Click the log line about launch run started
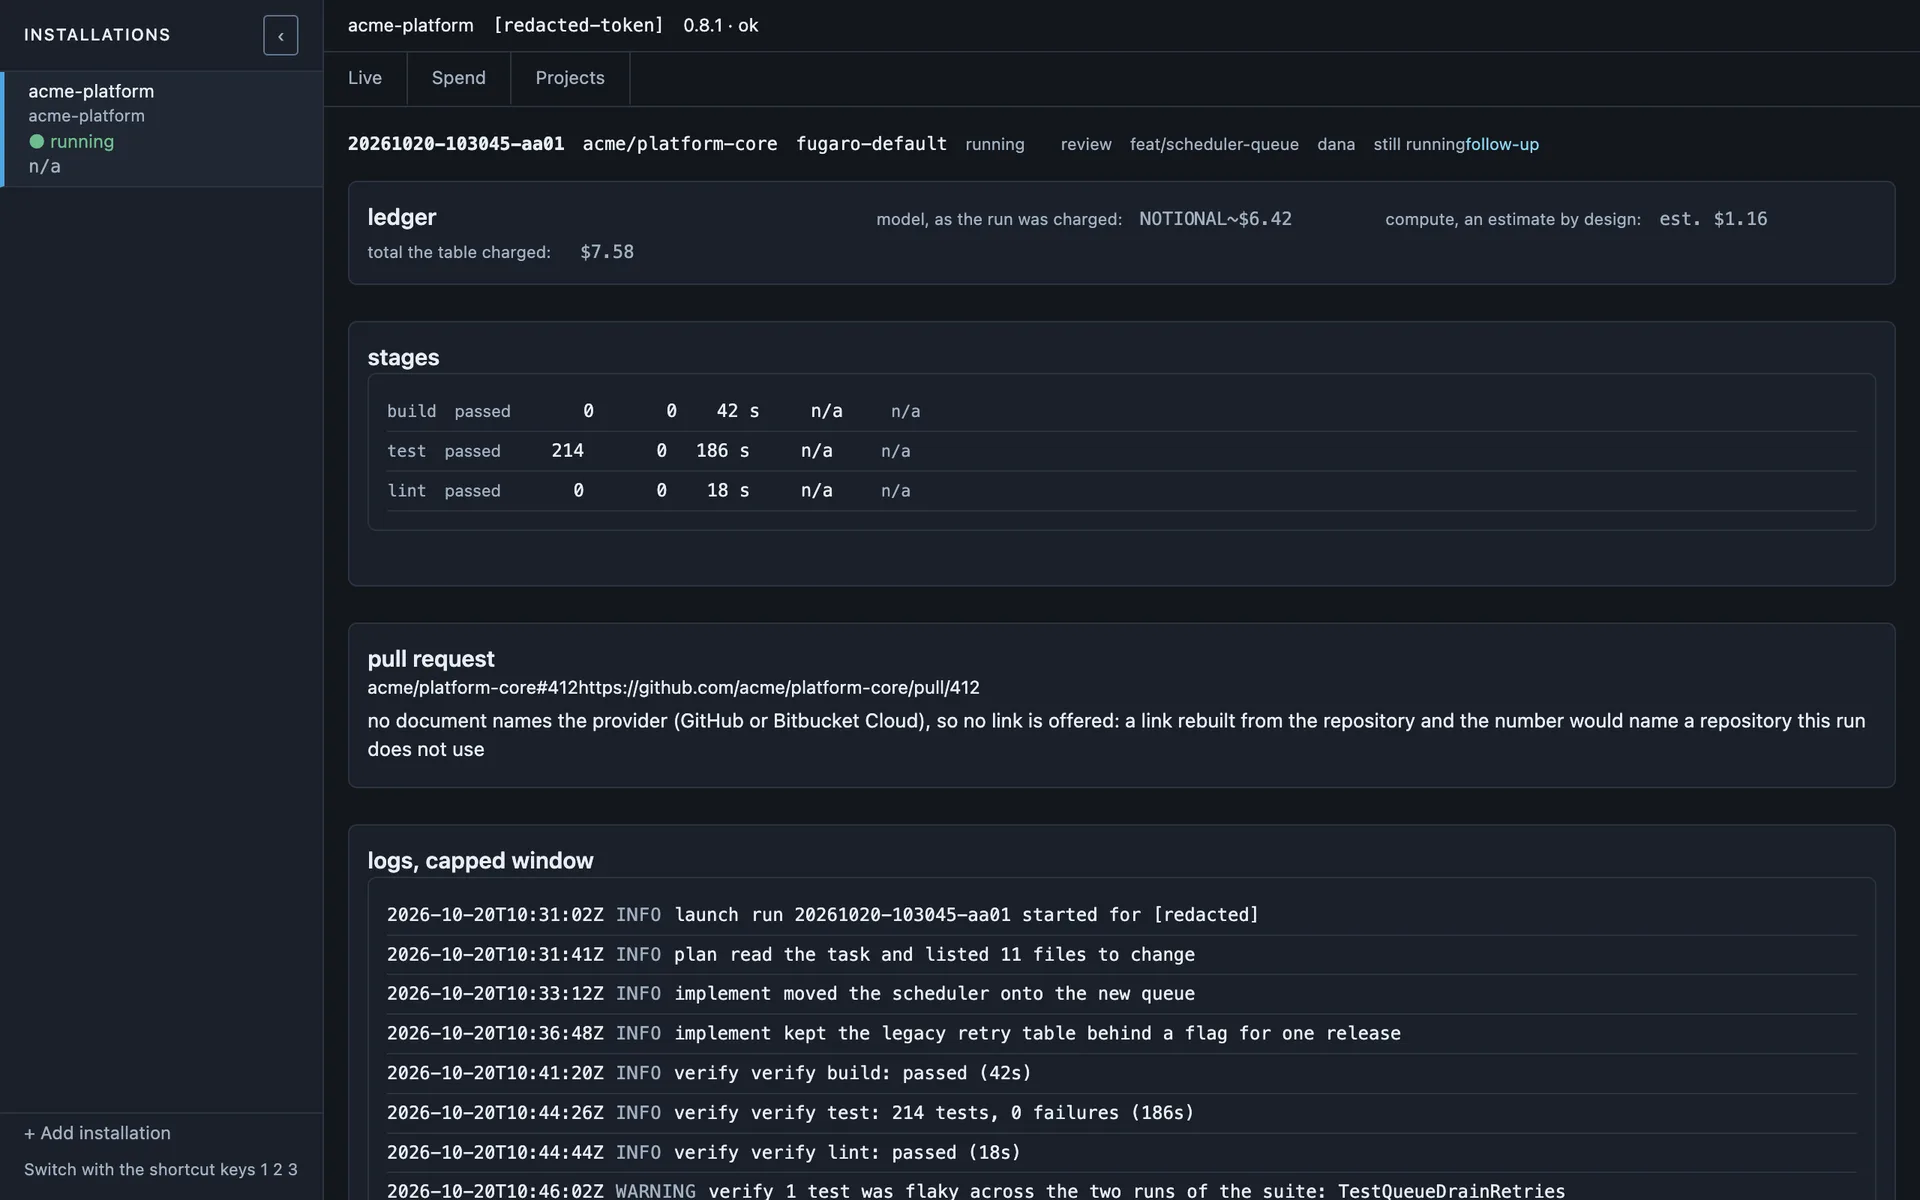The image size is (1920, 1200). click(x=1121, y=915)
